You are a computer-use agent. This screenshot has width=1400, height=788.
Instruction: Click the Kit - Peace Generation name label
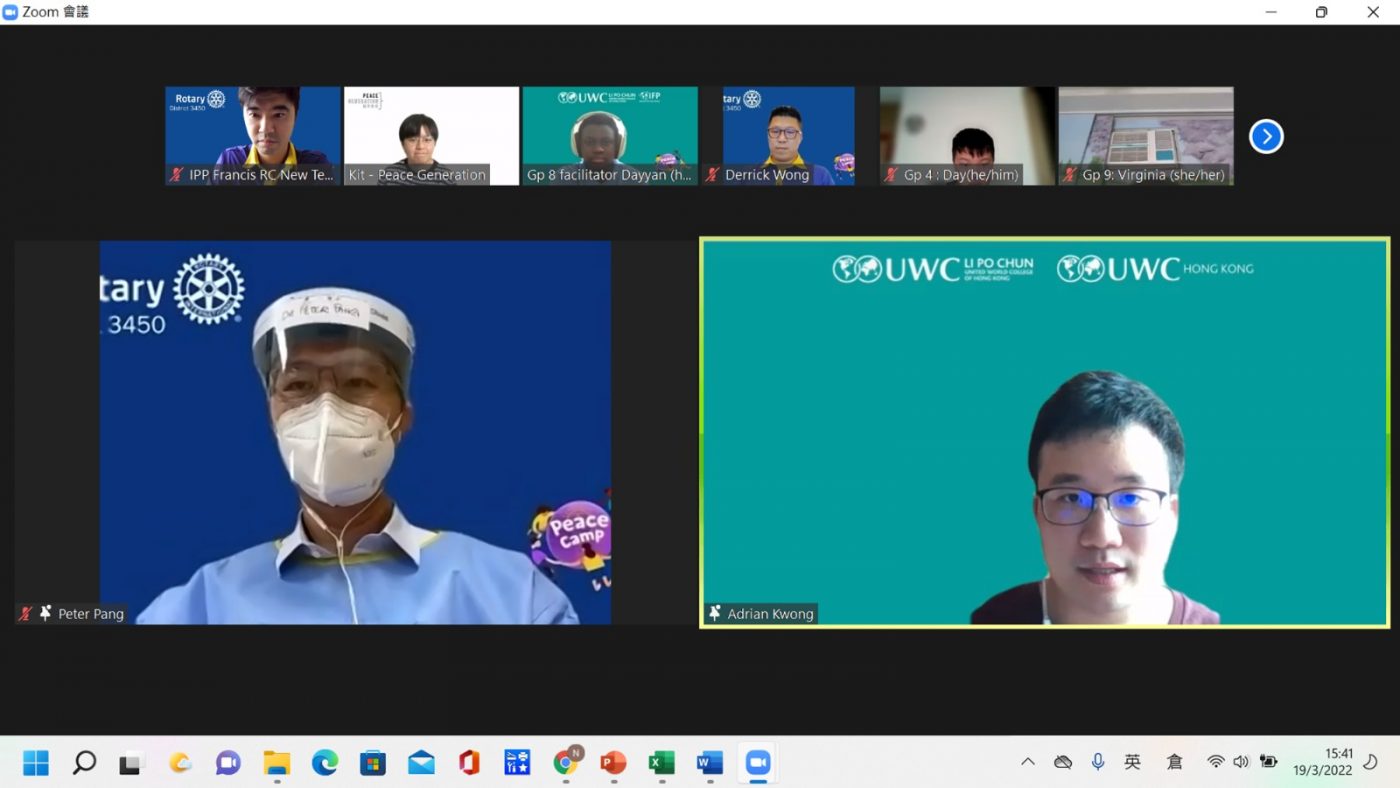pos(417,174)
